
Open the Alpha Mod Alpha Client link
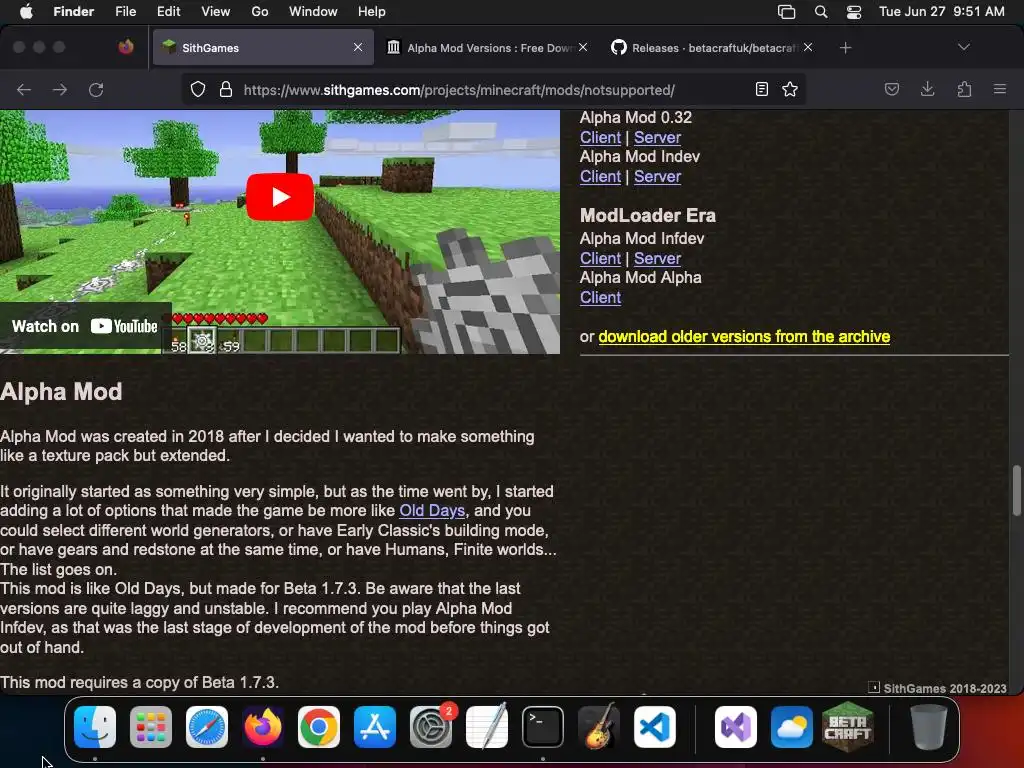[600, 298]
